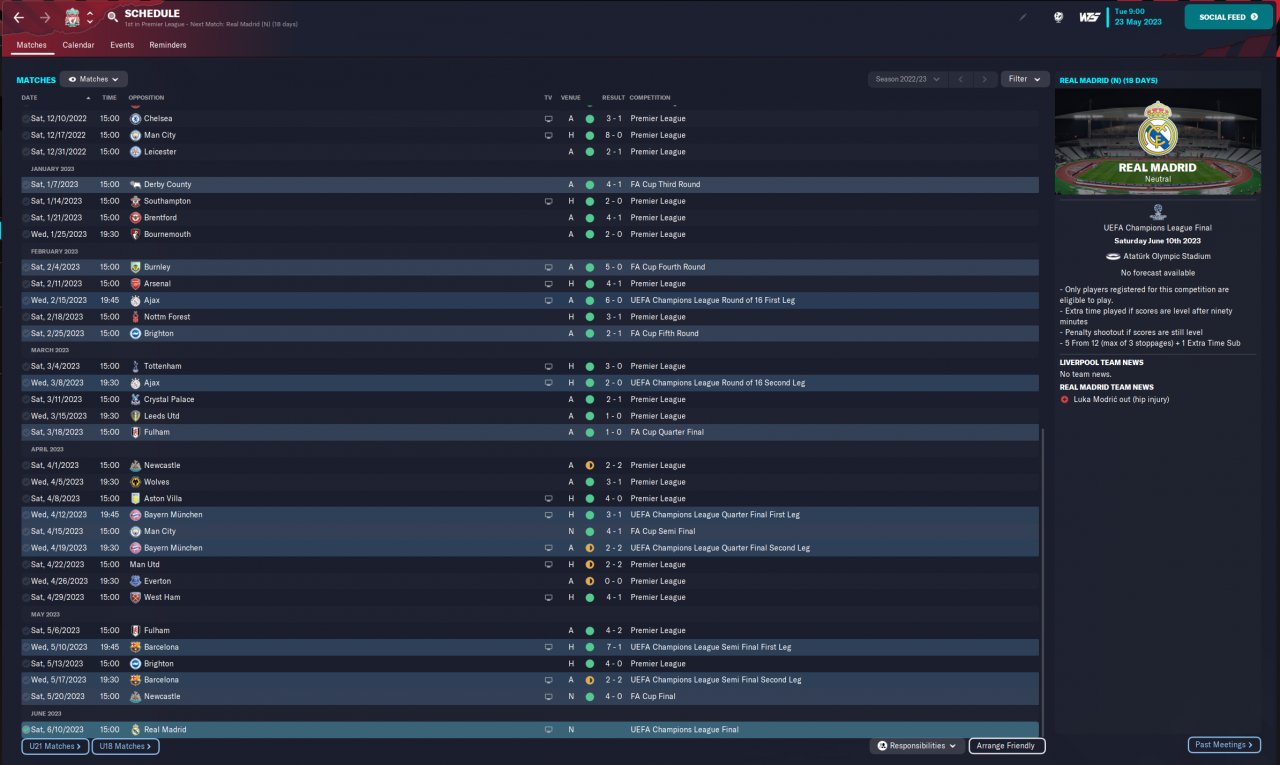
Task: Switch to the Calendar tab
Action: [x=78, y=45]
